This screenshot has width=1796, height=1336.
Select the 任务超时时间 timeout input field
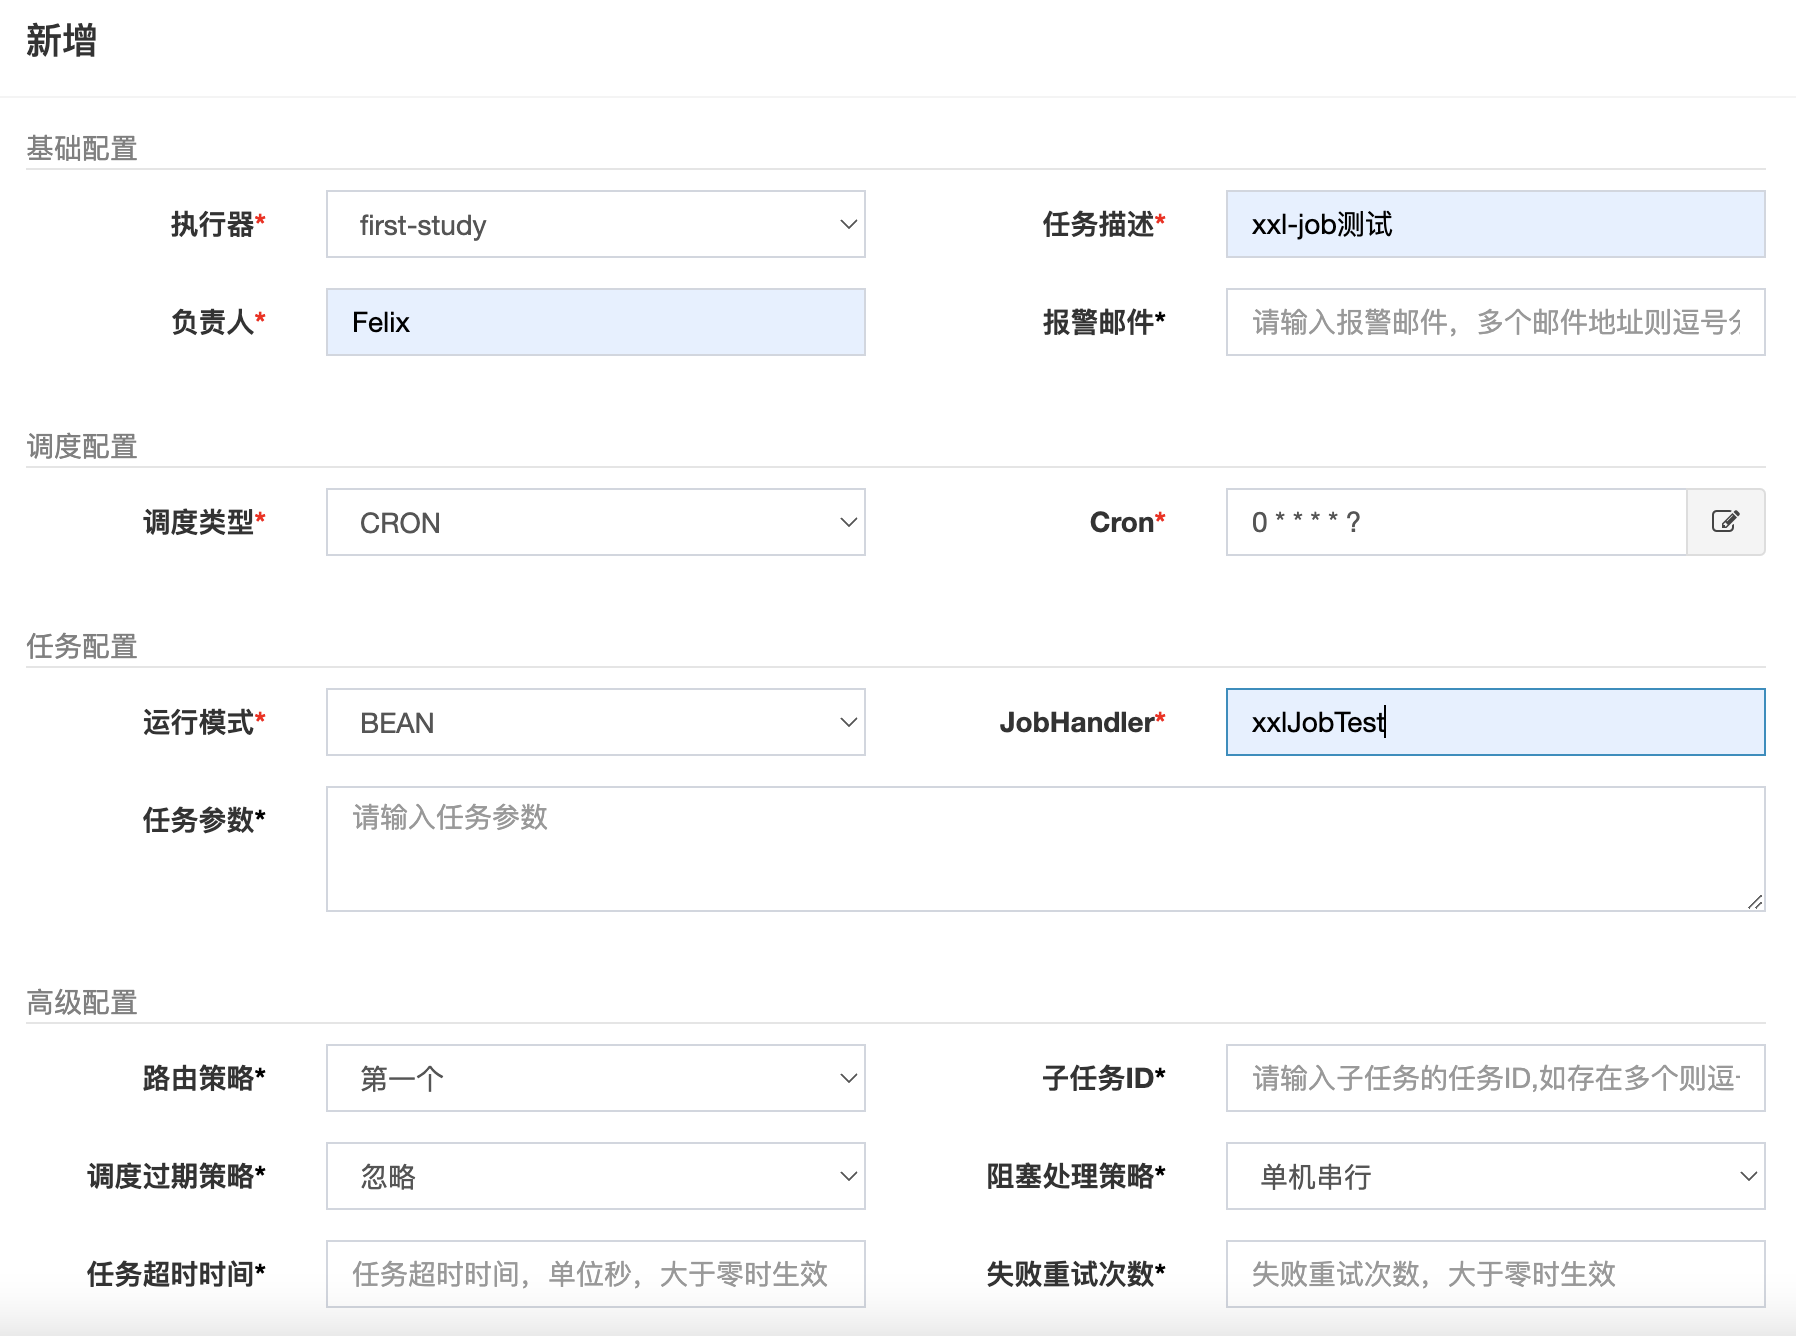pyautogui.click(x=594, y=1274)
